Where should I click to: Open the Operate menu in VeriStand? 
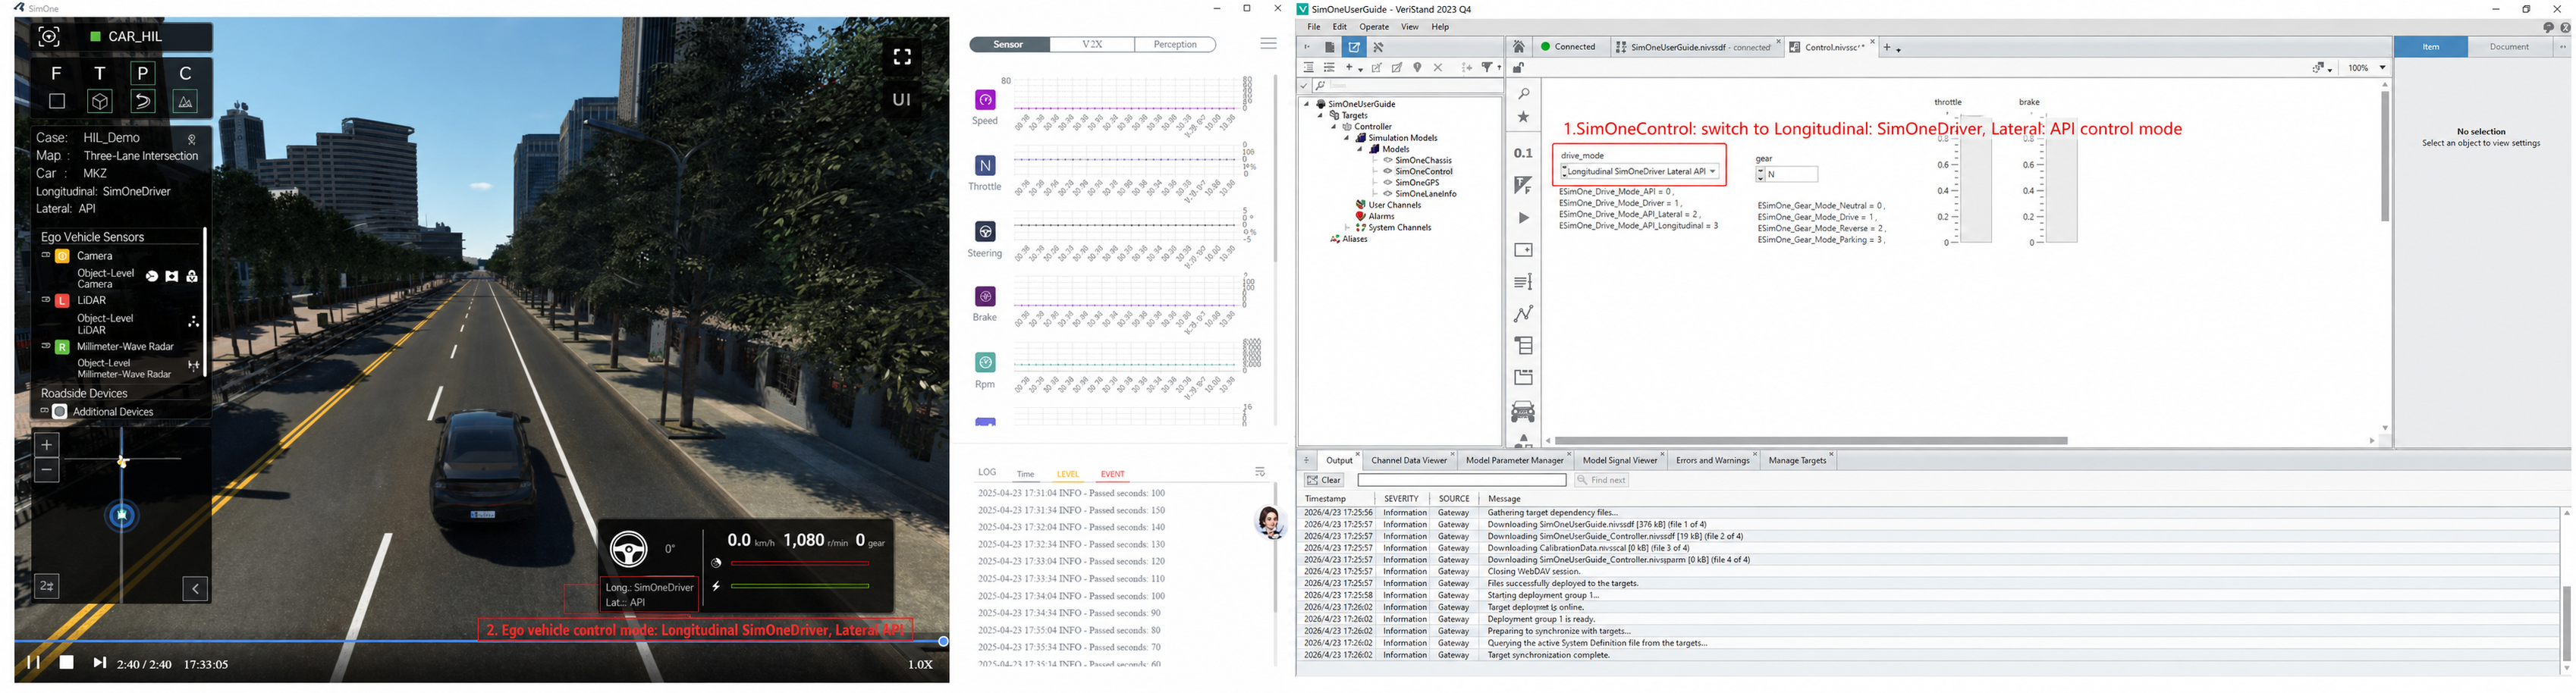pyautogui.click(x=1374, y=27)
